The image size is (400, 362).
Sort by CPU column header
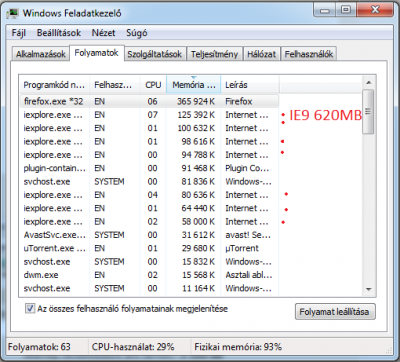tap(153, 85)
